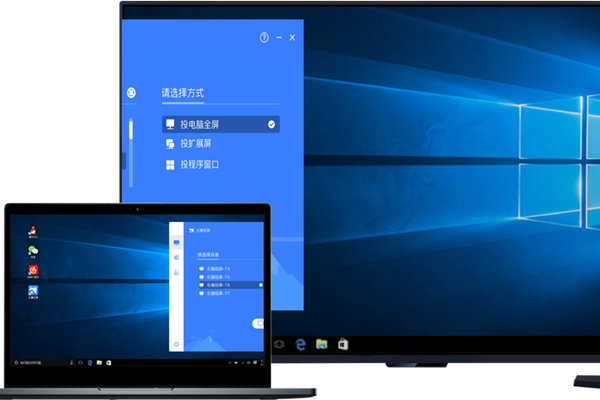
Task: Click the settings gear in laptop app sidebar
Action: click(x=176, y=343)
